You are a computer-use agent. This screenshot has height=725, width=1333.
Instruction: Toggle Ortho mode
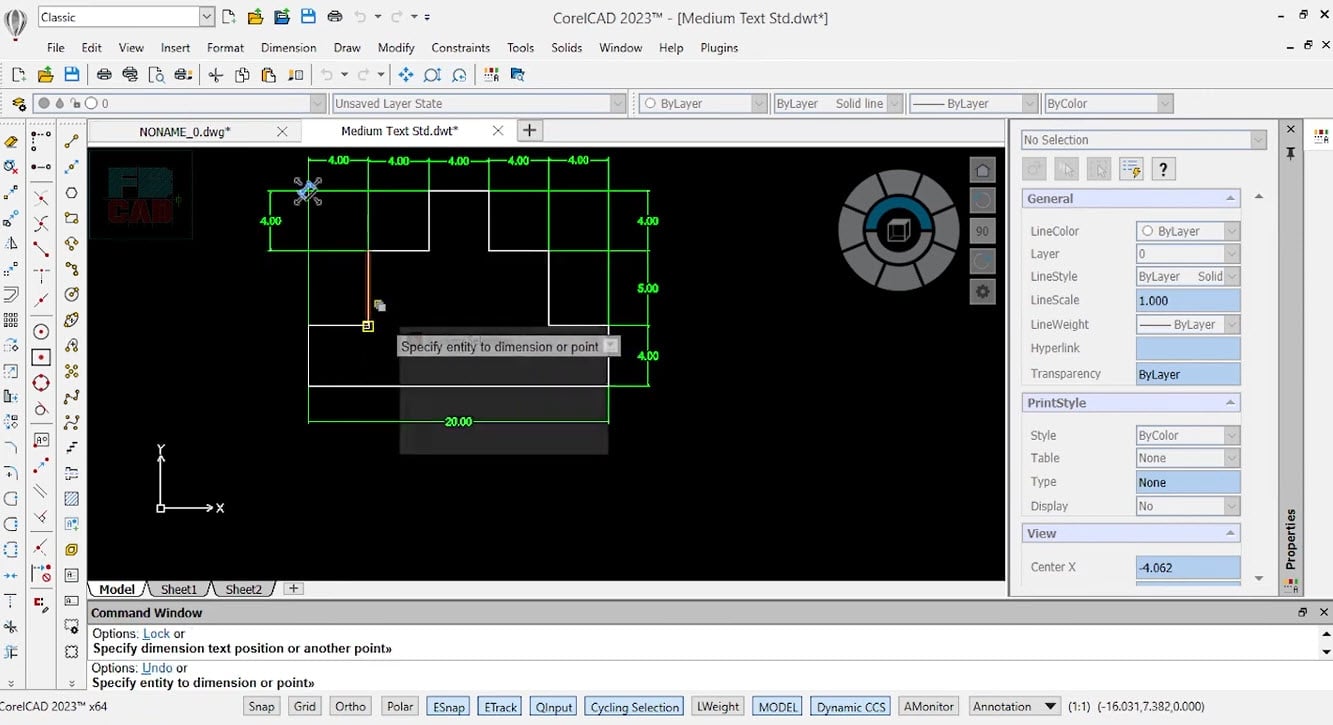coord(350,706)
